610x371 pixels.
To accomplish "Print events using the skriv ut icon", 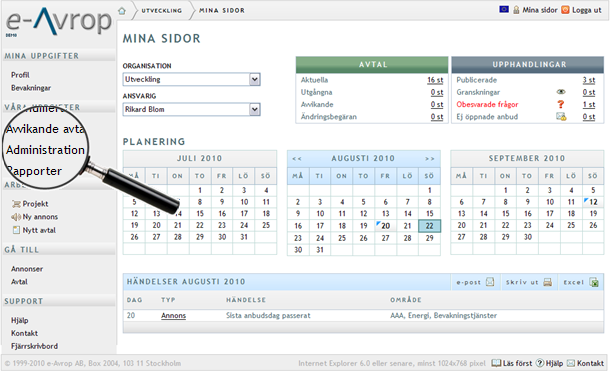I will coord(548,282).
